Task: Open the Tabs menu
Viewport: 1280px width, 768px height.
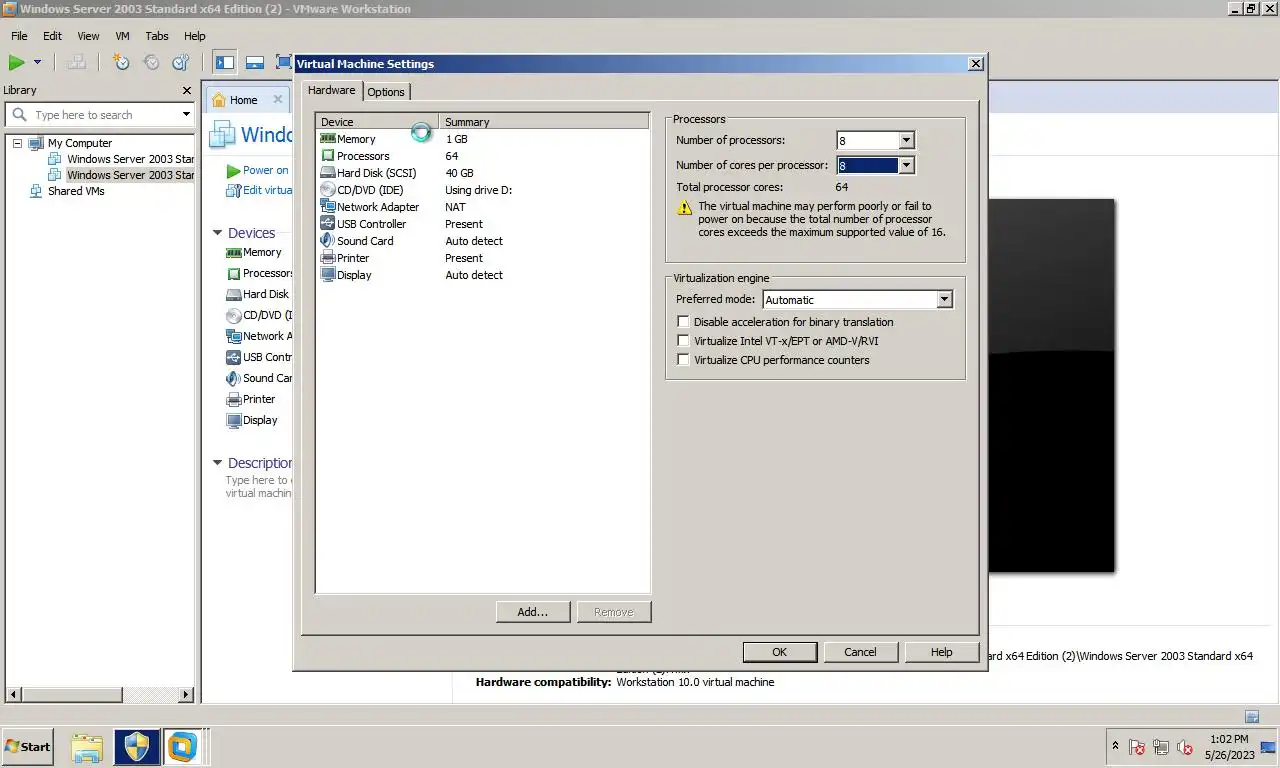Action: click(x=157, y=36)
